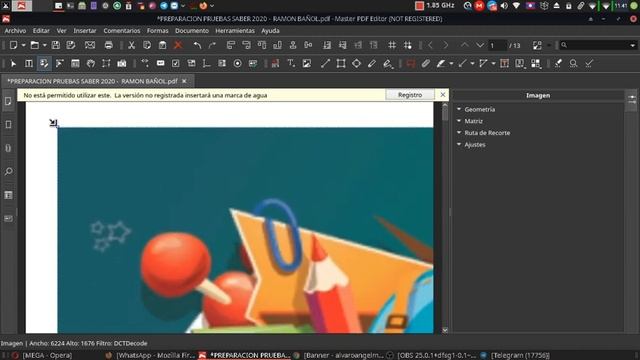This screenshot has width=640, height=360.
Task: Click the New document icon
Action: [13, 45]
